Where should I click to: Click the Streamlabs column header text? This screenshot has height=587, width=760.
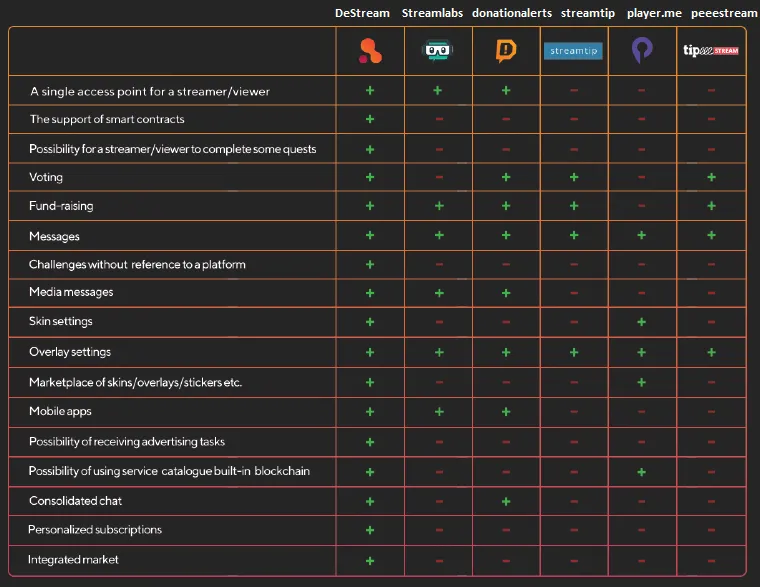click(x=432, y=13)
